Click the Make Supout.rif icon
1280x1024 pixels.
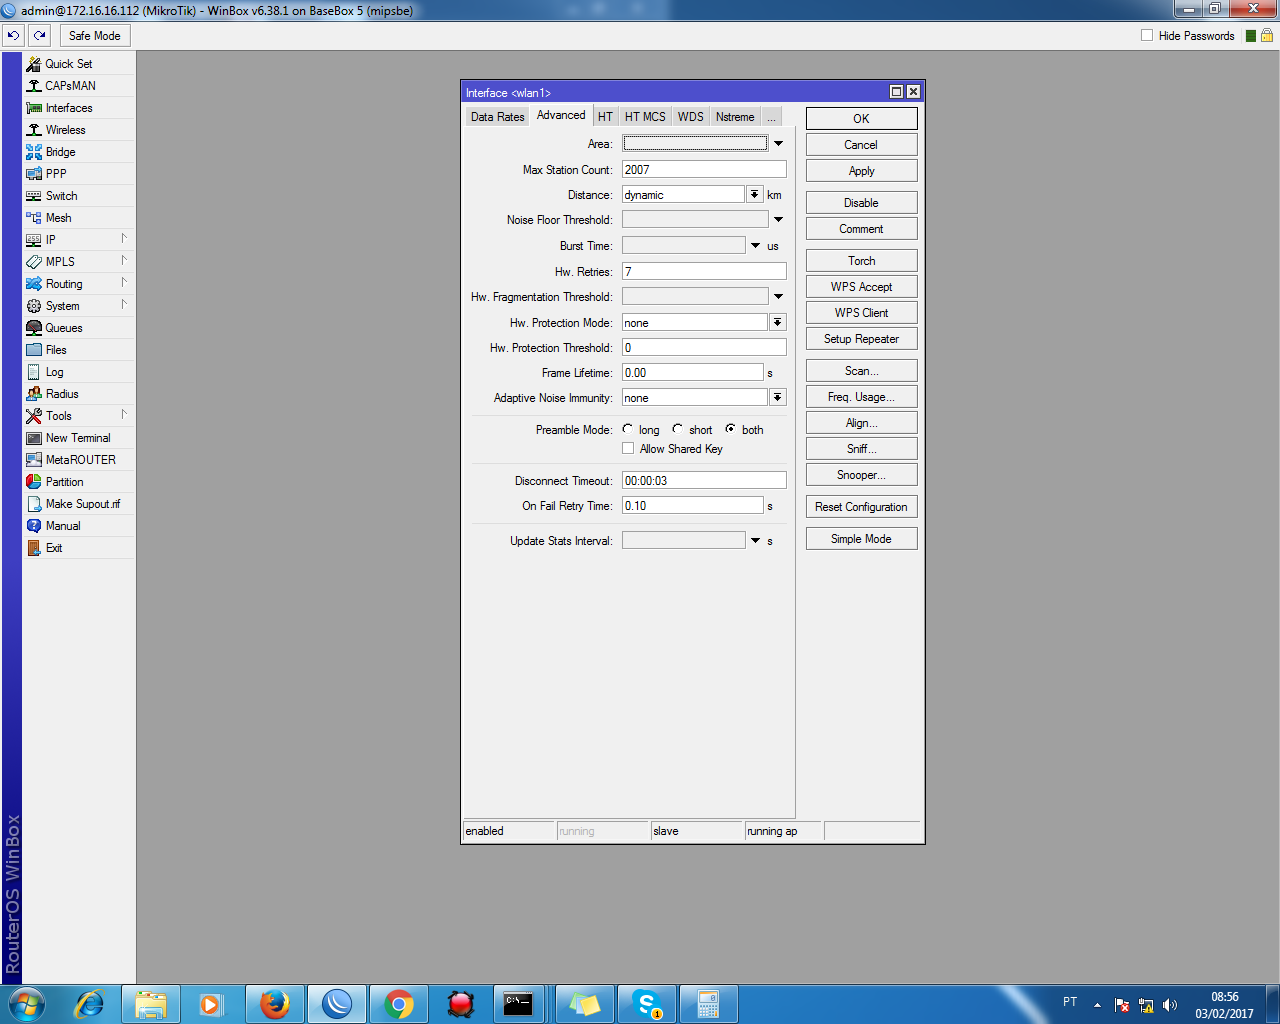(x=34, y=504)
